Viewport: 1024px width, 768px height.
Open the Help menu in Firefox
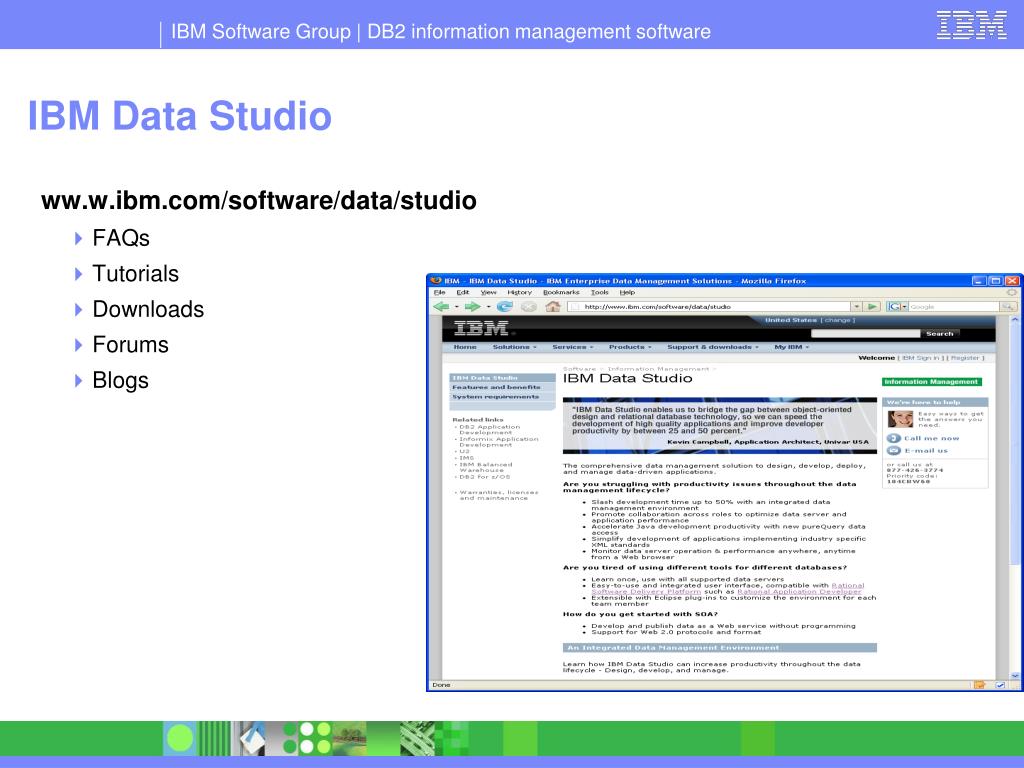627,293
